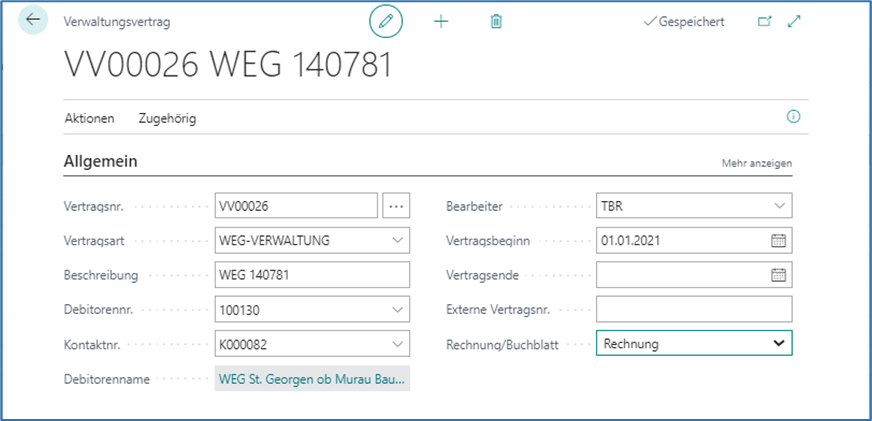Click the Rechnung/Buchblatt label
The height and width of the screenshot is (421, 872).
(502, 345)
